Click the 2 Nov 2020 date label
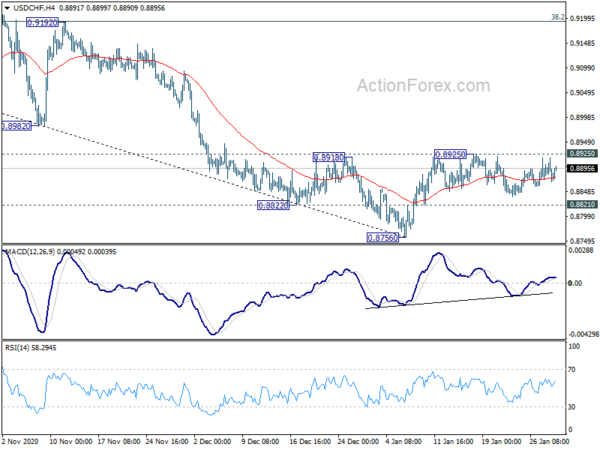 click(20, 441)
